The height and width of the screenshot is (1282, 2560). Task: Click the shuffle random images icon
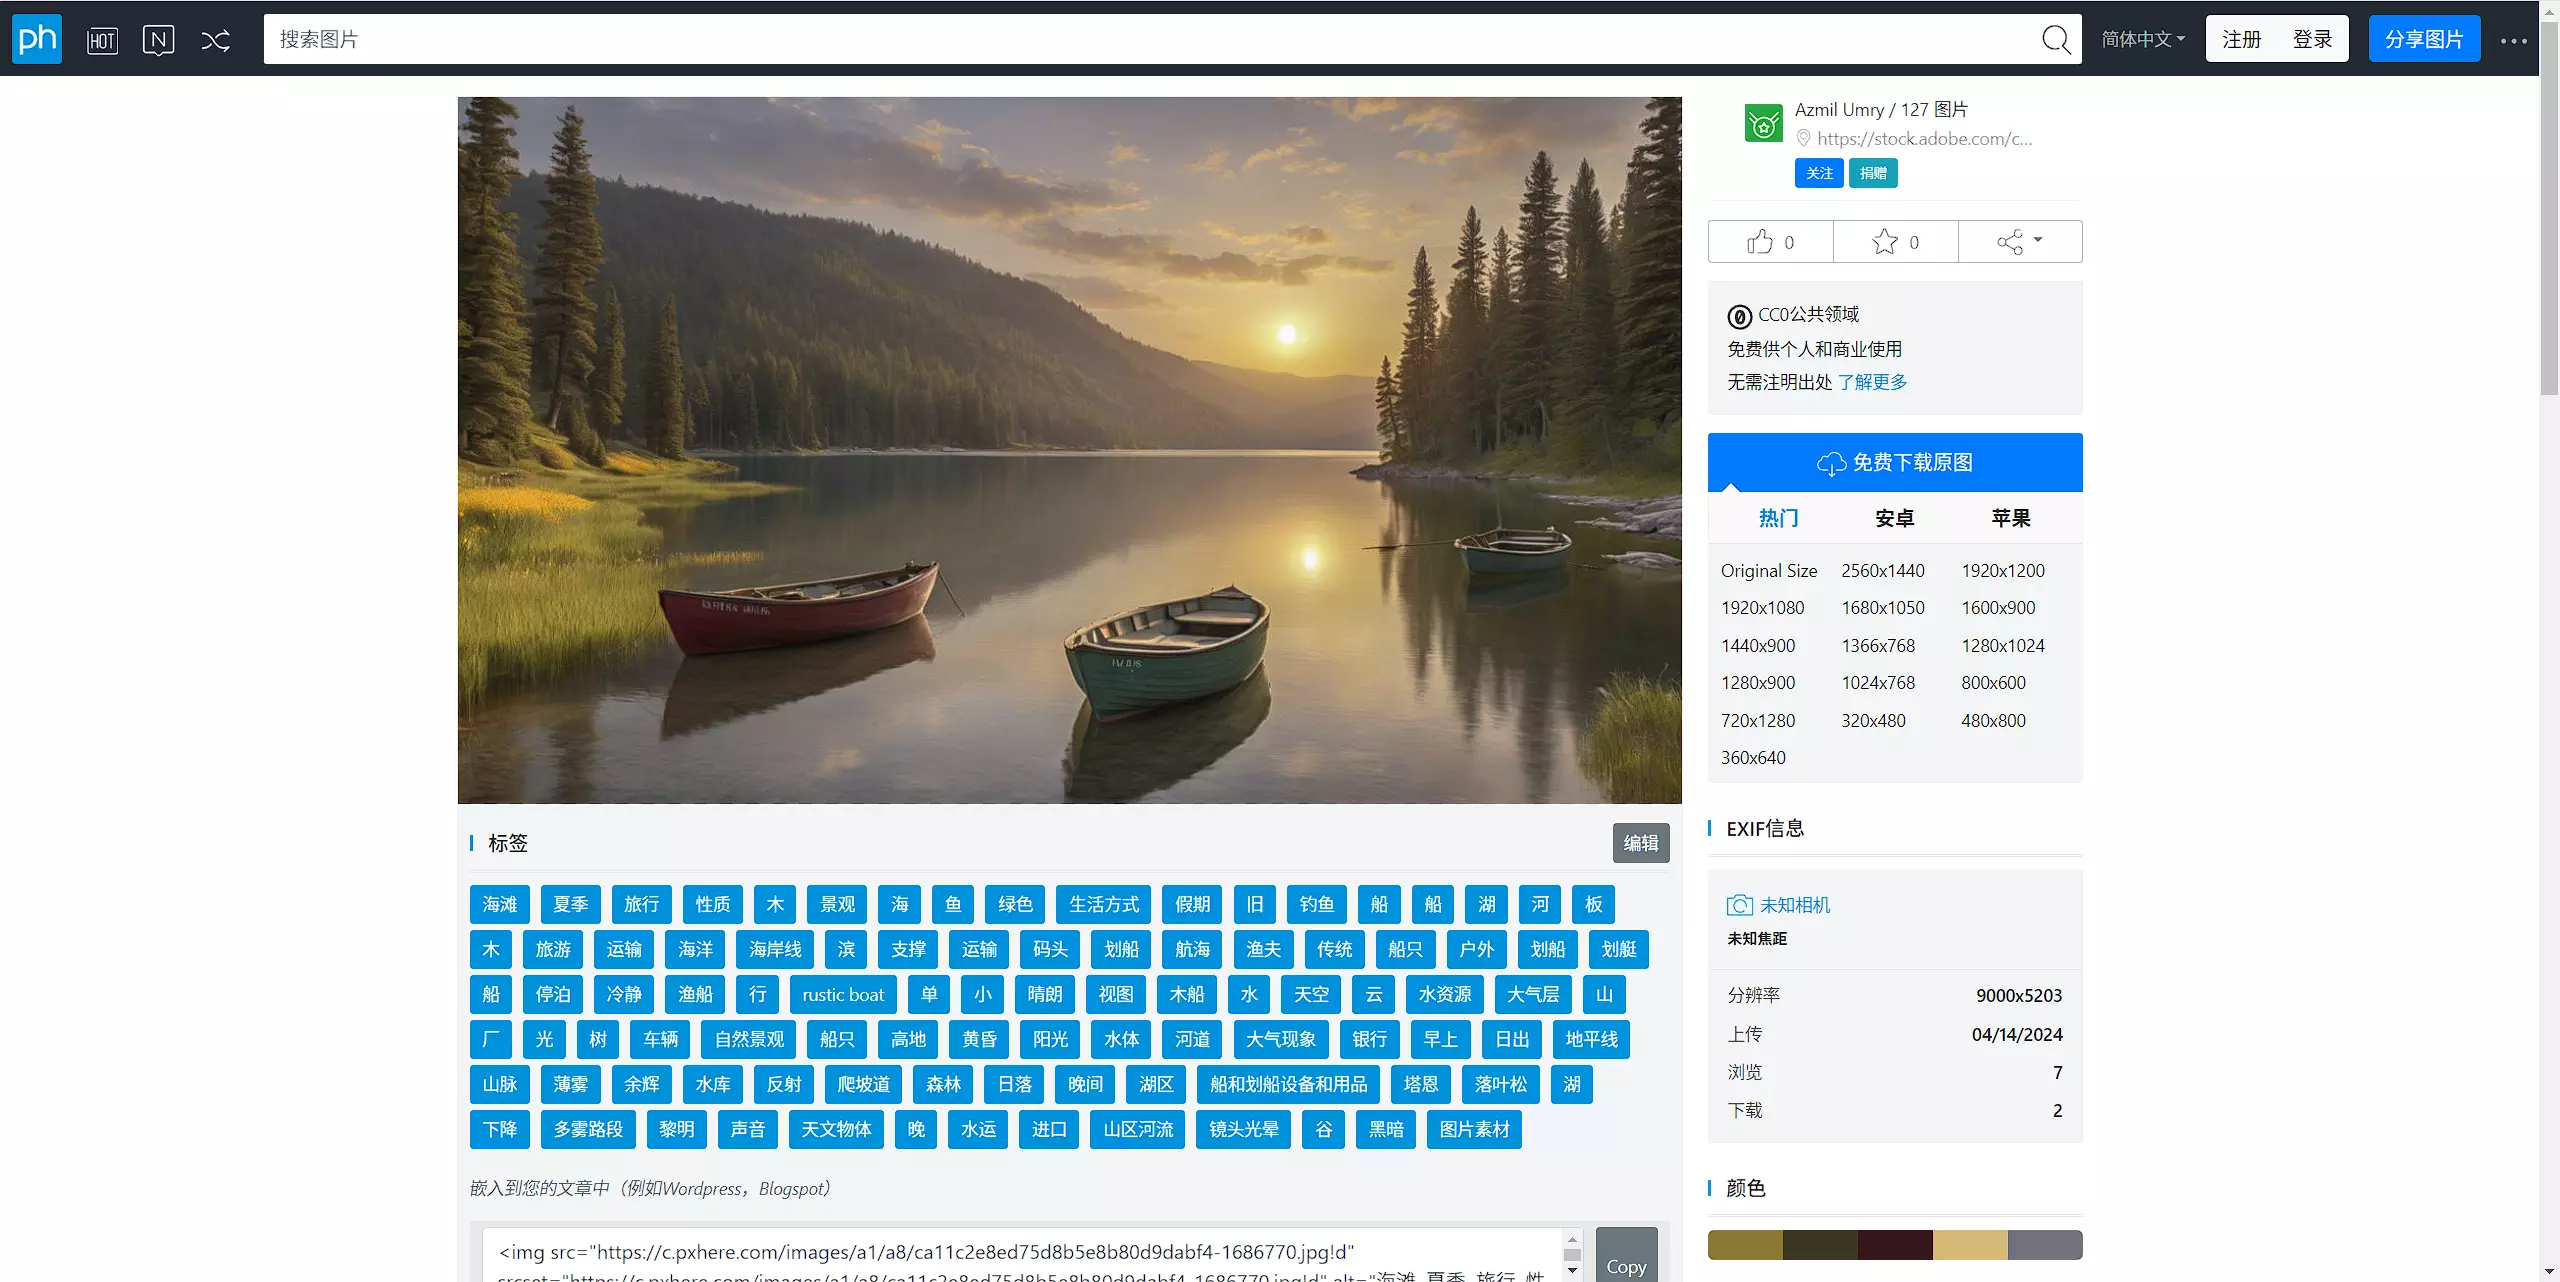point(215,40)
